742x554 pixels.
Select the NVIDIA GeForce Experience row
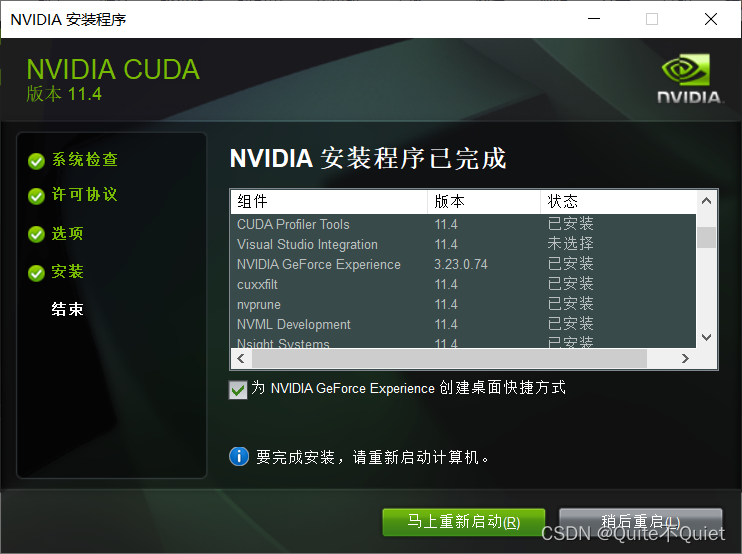click(463, 264)
